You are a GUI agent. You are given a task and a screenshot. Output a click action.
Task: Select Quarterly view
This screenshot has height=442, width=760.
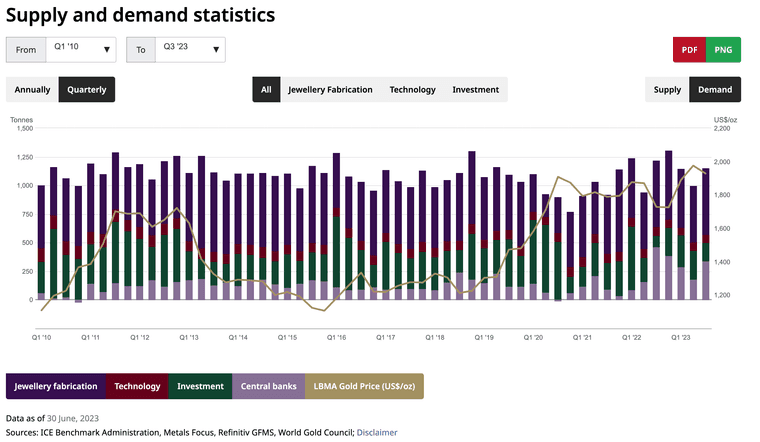tap(87, 89)
